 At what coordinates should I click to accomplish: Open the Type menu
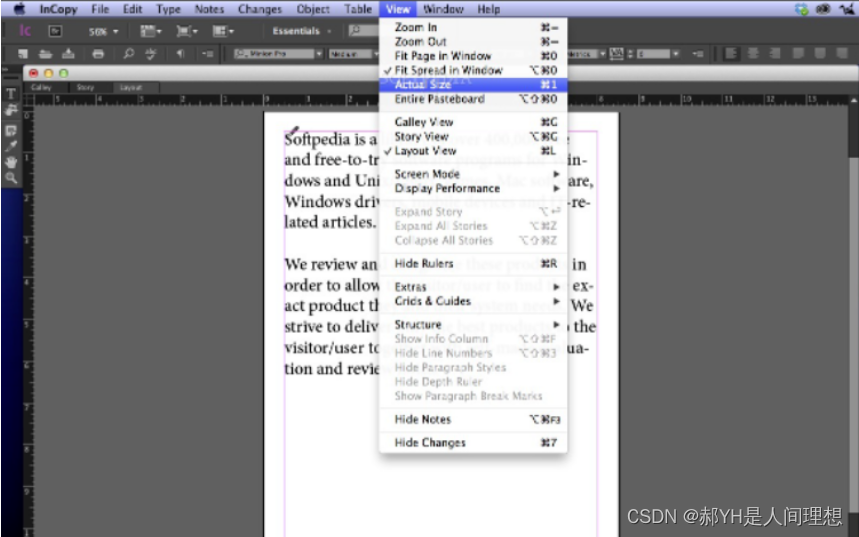pos(168,9)
